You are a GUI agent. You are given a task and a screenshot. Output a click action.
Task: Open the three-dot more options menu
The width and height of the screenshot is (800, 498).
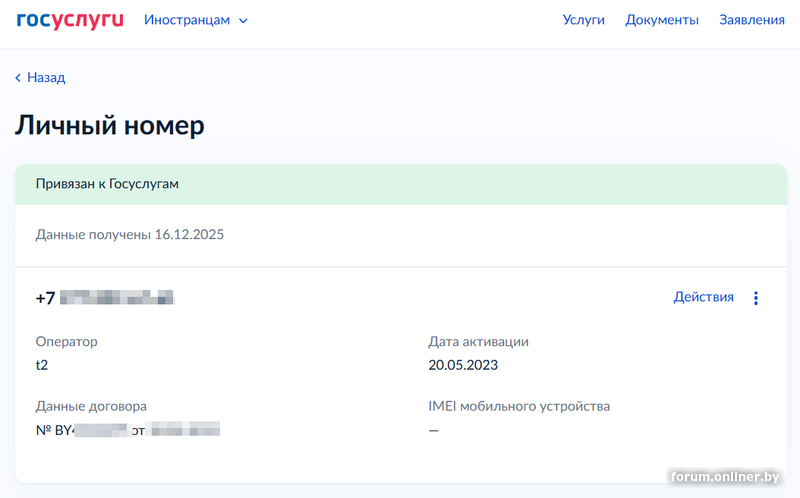point(756,298)
